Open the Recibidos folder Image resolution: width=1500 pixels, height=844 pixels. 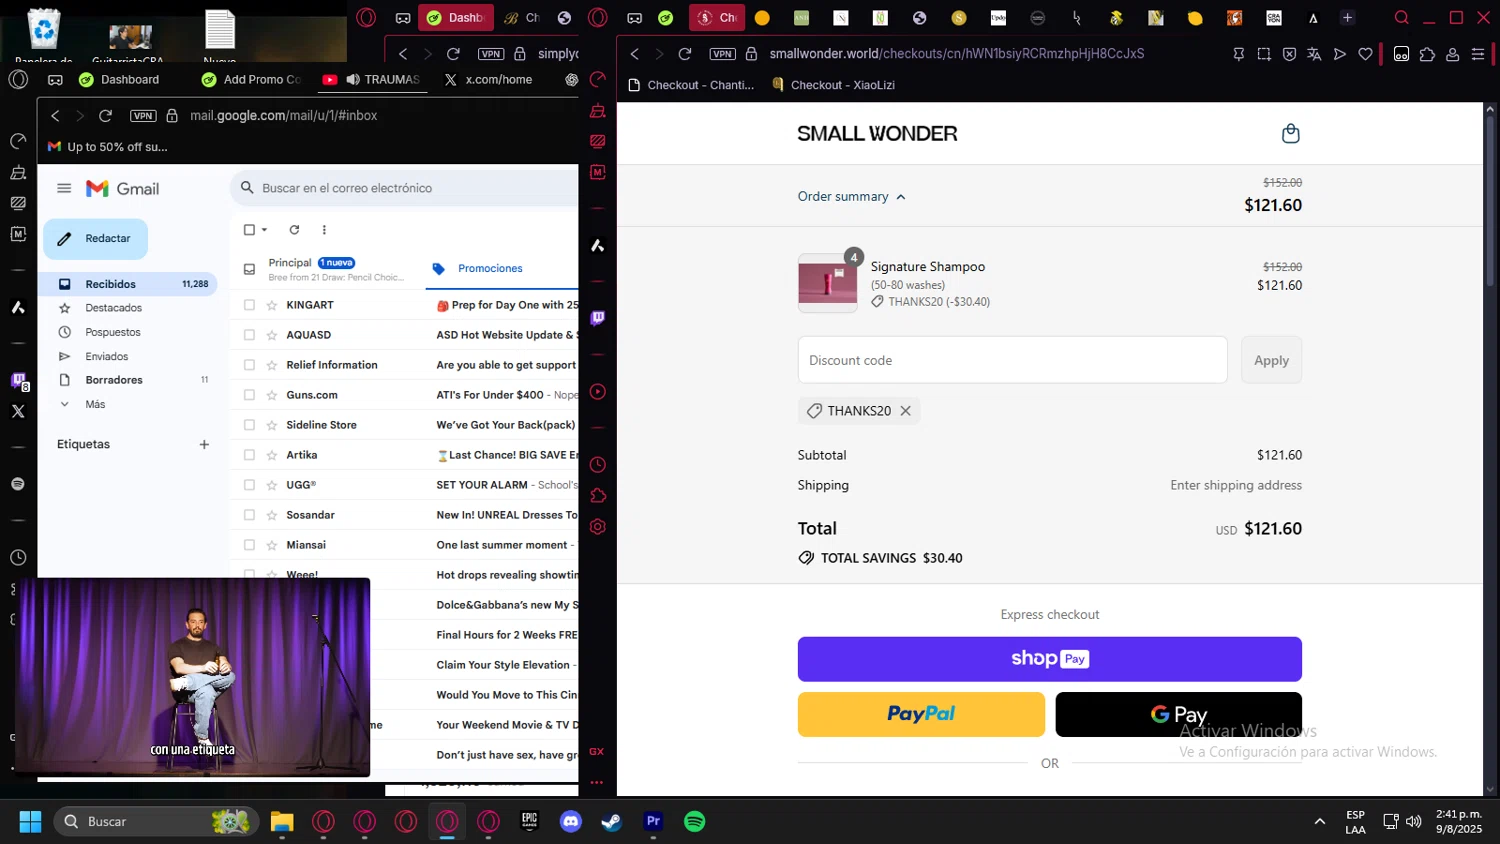130,284
